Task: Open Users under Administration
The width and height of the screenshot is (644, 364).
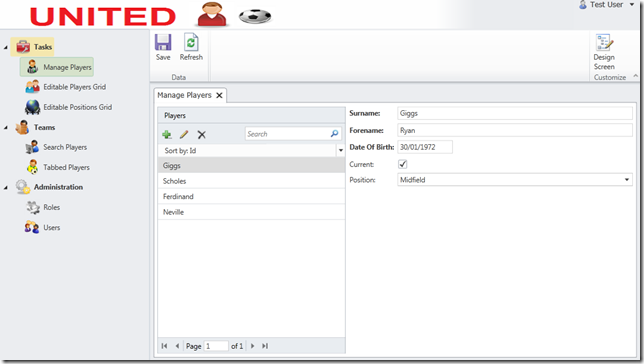Action: (52, 227)
